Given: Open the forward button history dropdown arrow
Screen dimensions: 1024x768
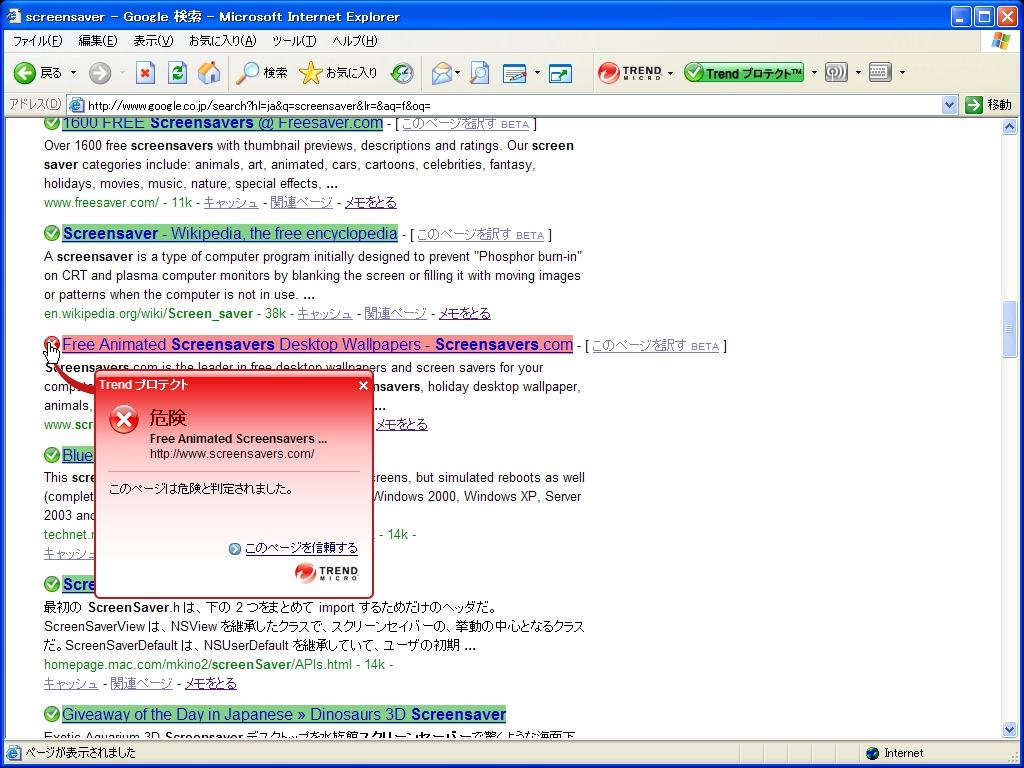Looking at the screenshot, I should 122,72.
